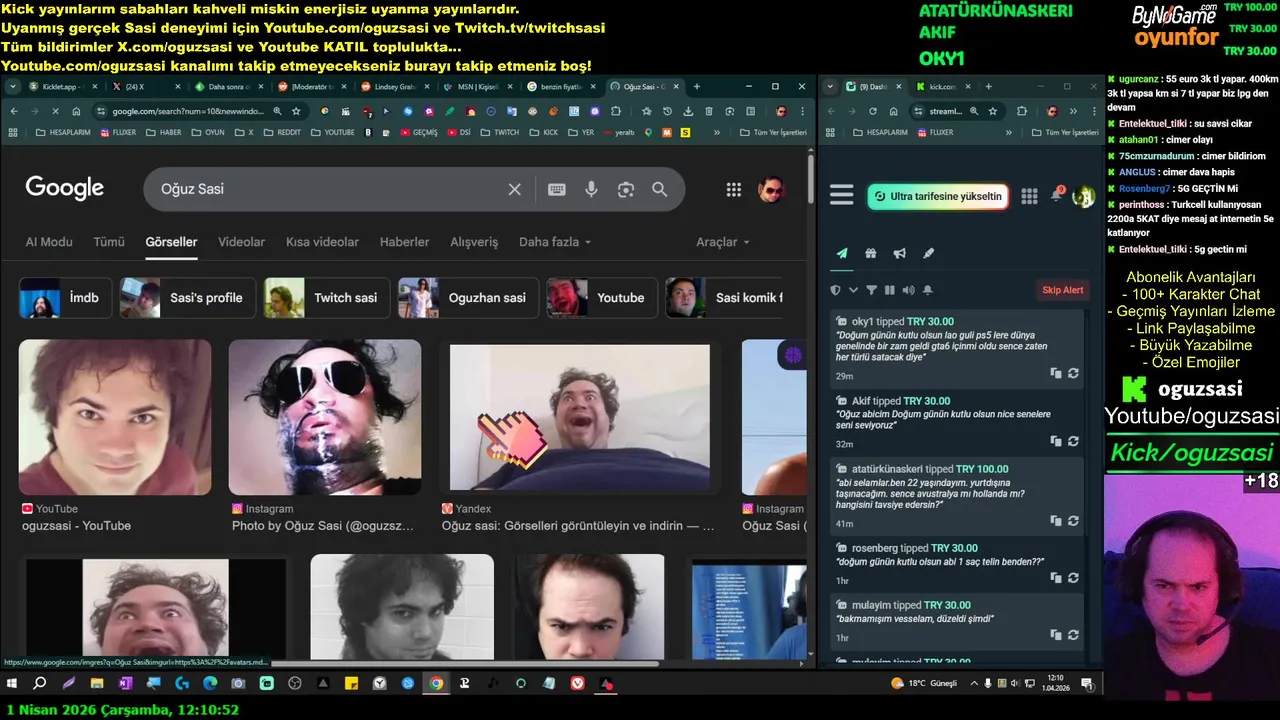Viewport: 1280px width, 720px height.
Task: Reload the dashboard browser page
Action: click(x=873, y=111)
